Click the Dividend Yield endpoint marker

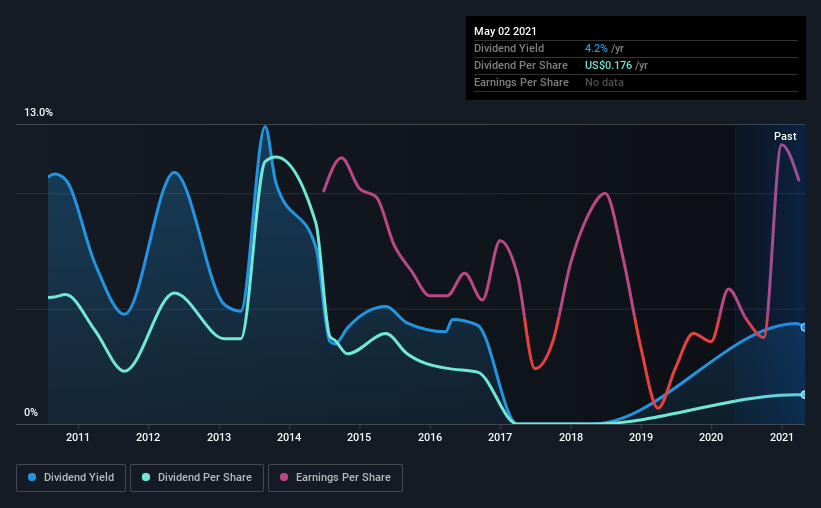[x=804, y=327]
